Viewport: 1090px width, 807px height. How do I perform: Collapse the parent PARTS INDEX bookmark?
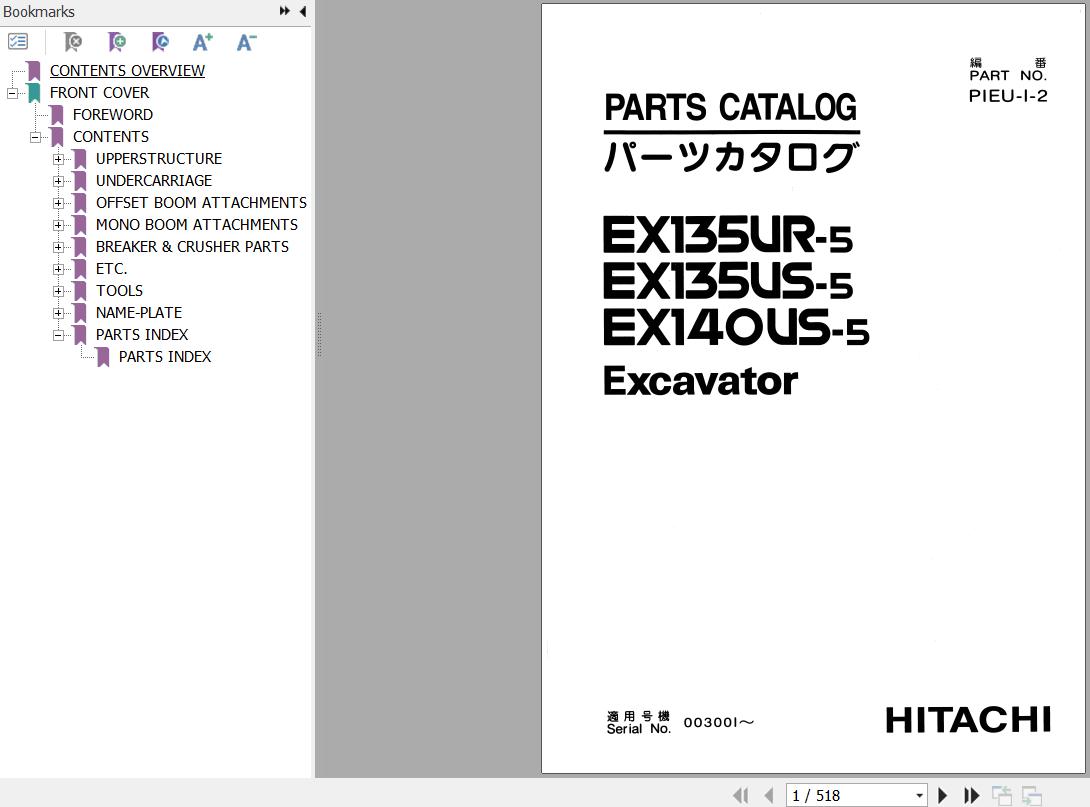pos(58,335)
